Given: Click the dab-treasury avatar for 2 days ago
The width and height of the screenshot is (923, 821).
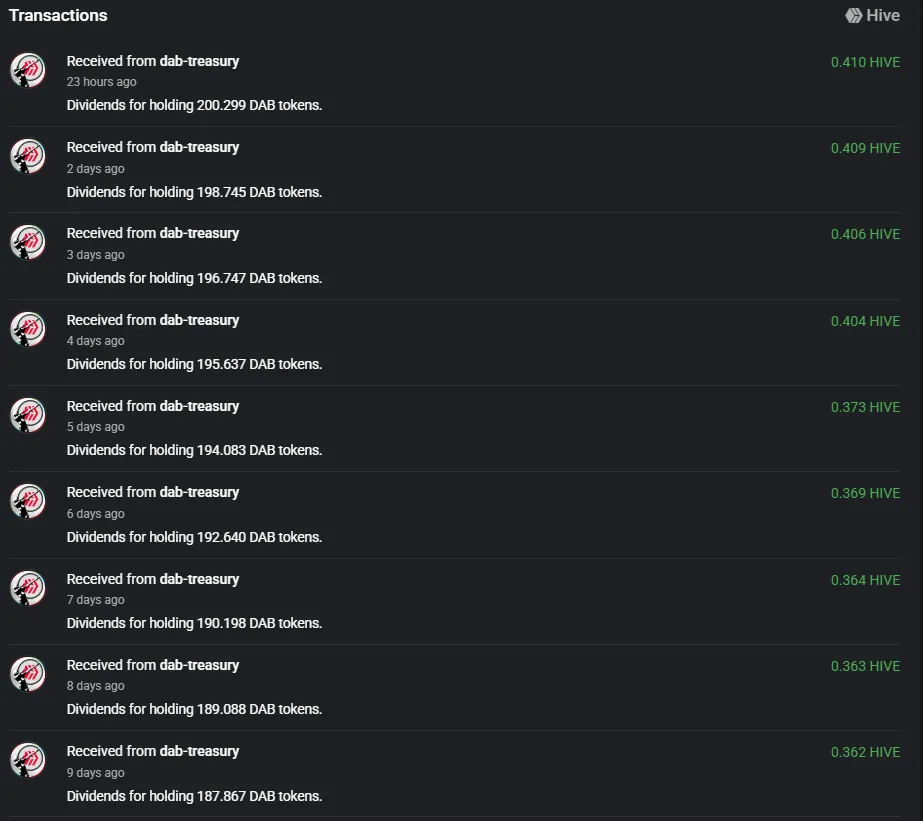Looking at the screenshot, I should (x=28, y=156).
